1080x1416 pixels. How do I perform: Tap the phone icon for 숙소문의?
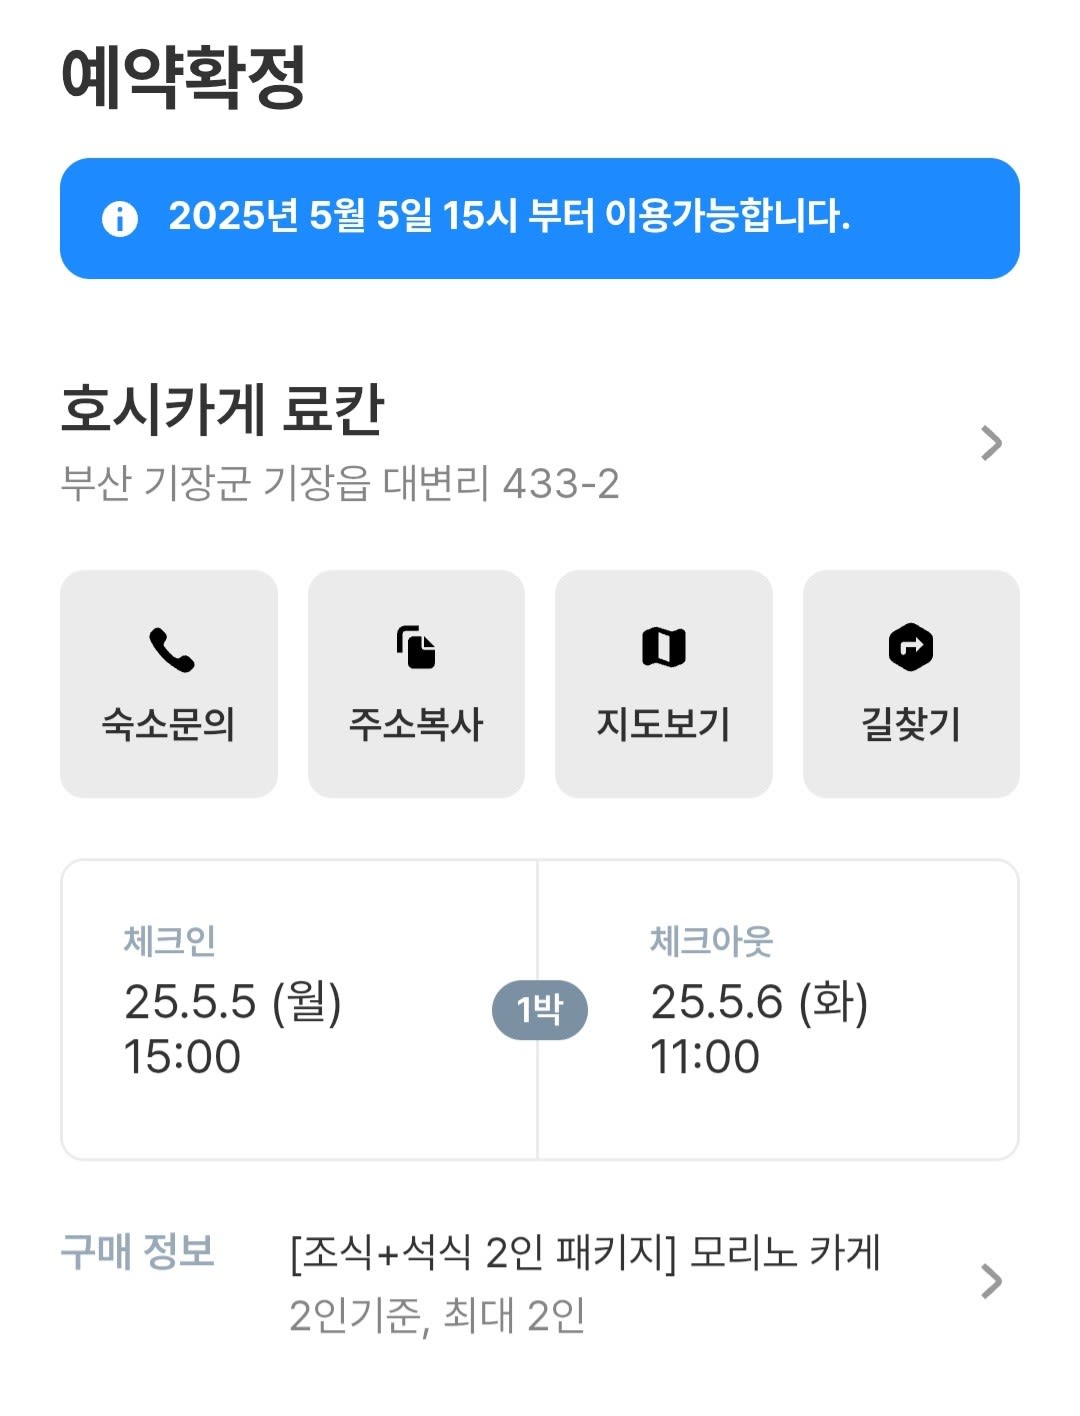click(x=171, y=649)
